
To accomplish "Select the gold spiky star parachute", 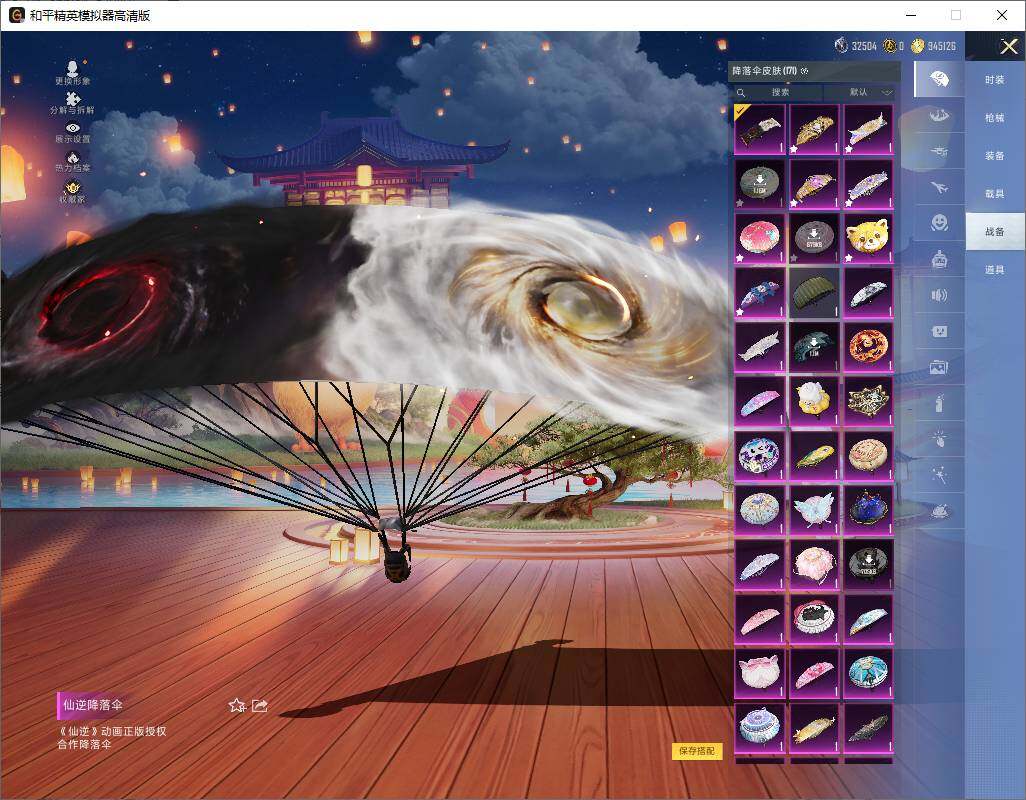I will [868, 401].
